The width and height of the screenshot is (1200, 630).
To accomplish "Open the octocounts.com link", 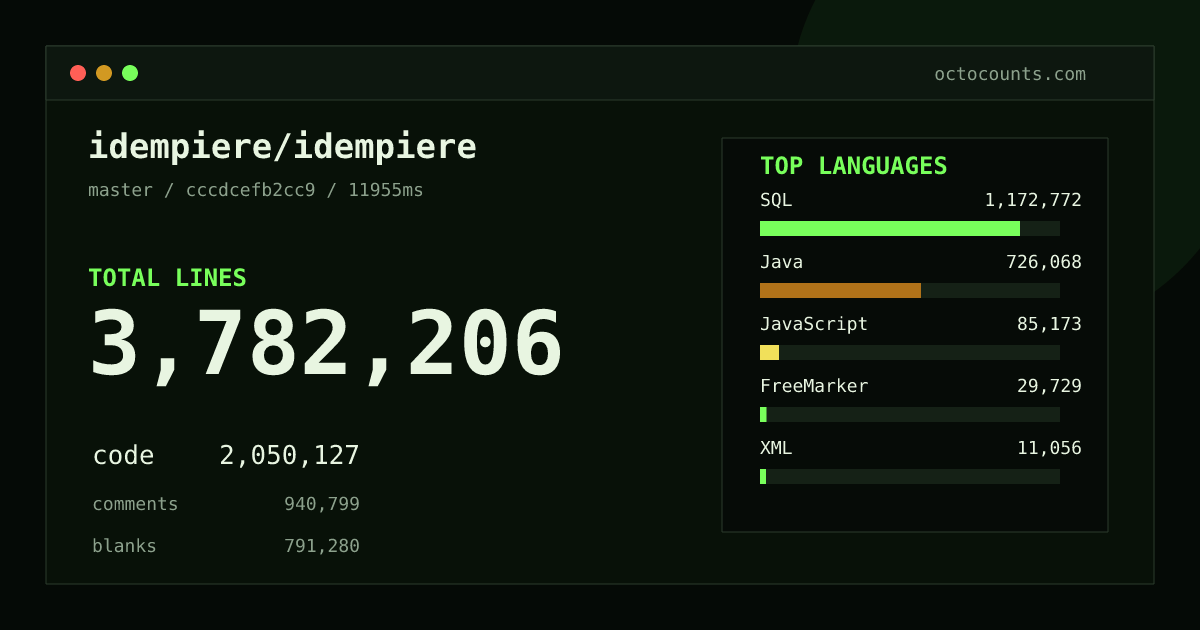I will (x=1010, y=74).
